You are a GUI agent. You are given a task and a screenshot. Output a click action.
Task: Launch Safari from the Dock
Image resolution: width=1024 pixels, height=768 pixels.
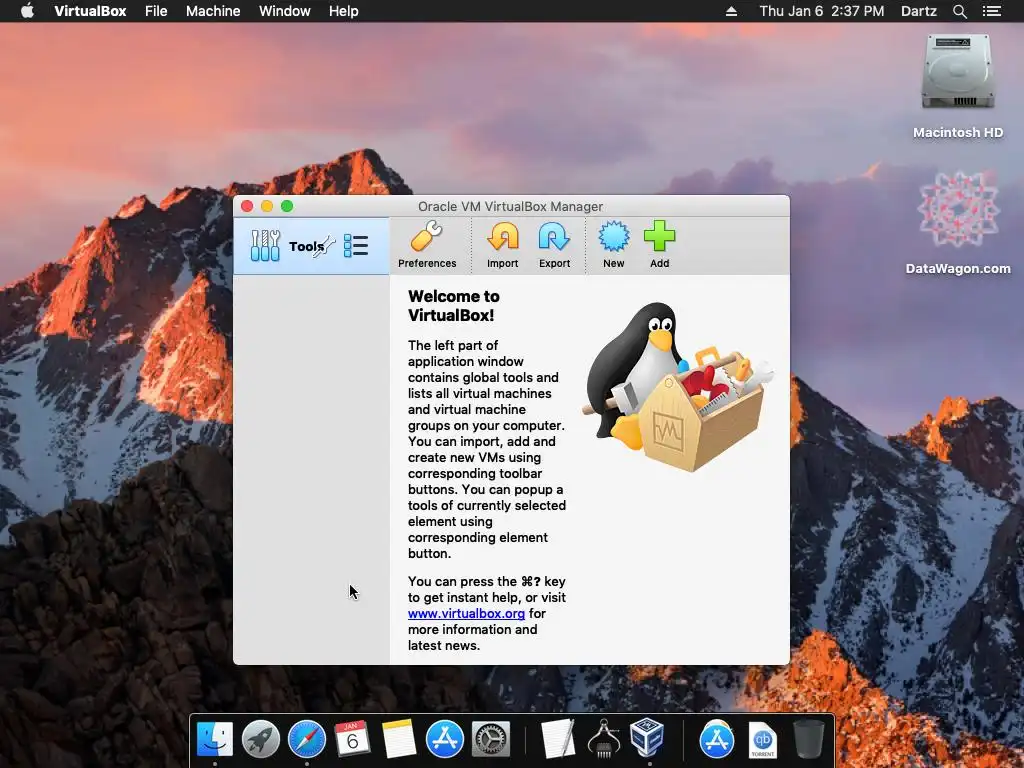[306, 740]
